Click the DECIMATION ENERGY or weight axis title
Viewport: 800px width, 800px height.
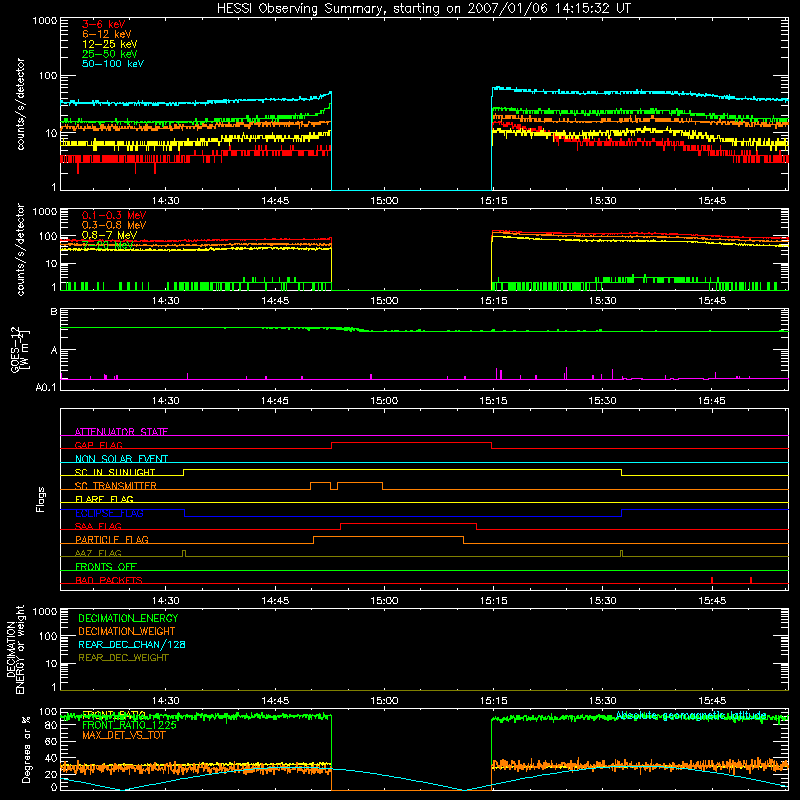coord(15,649)
